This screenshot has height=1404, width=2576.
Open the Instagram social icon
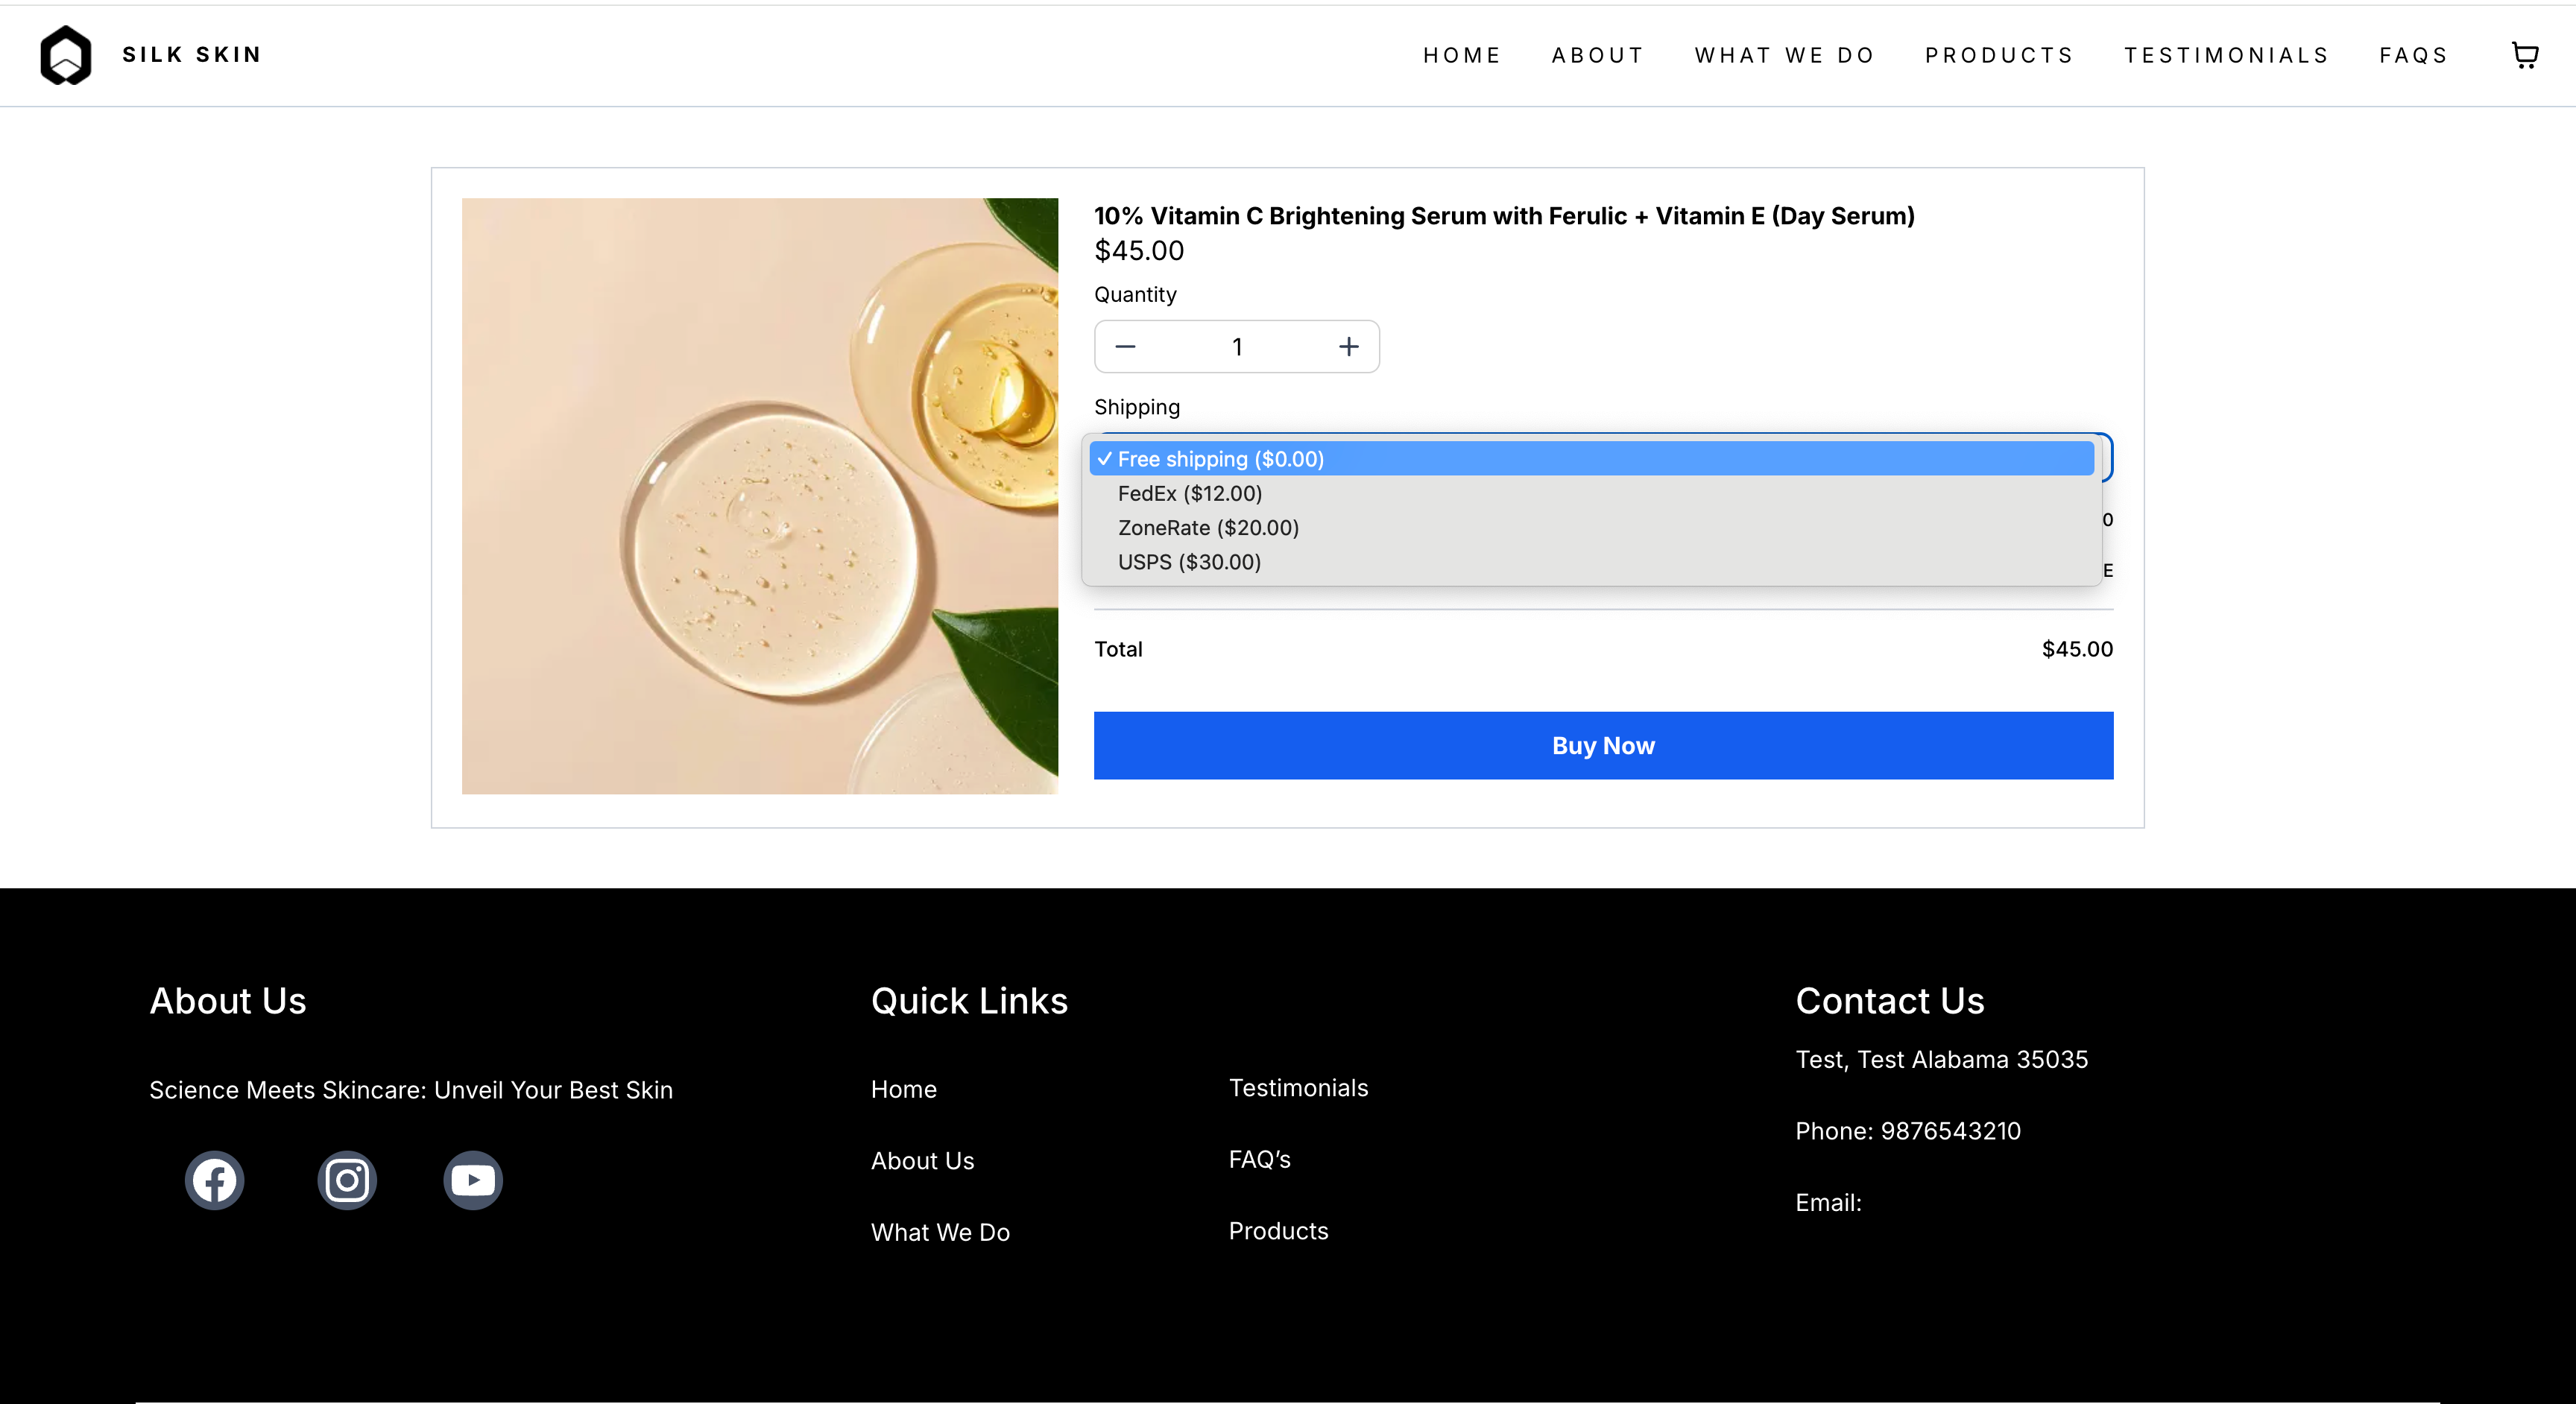(347, 1181)
